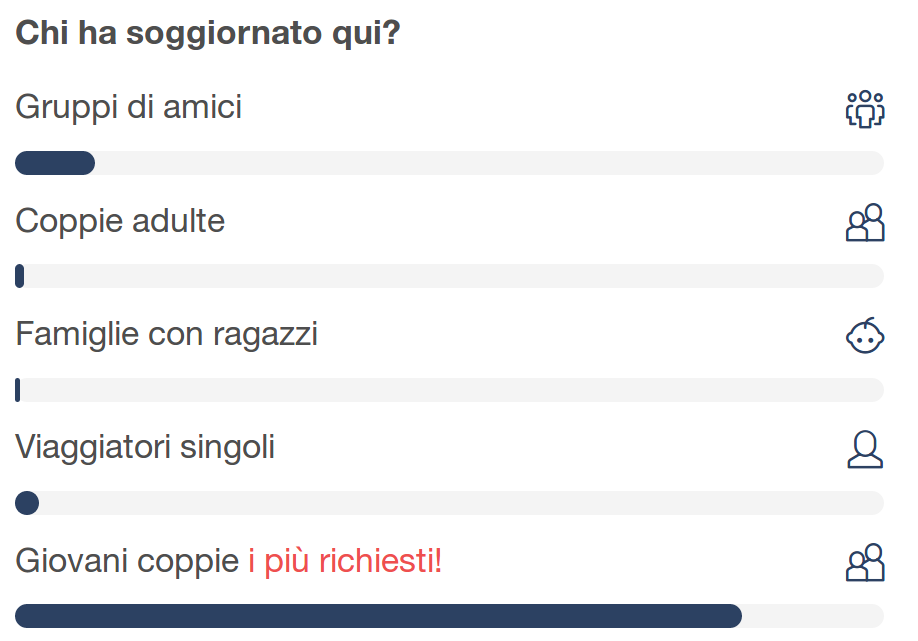Click the filled portion of Giovani coppie bar
Image resolution: width=918 pixels, height=641 pixels.
(x=378, y=616)
